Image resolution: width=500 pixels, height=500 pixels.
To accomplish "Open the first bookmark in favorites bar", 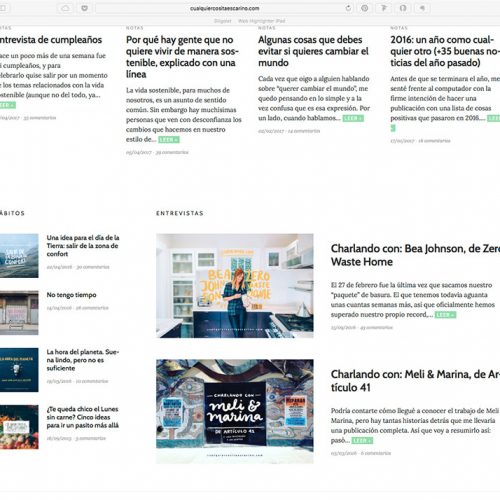I will point(222,21).
